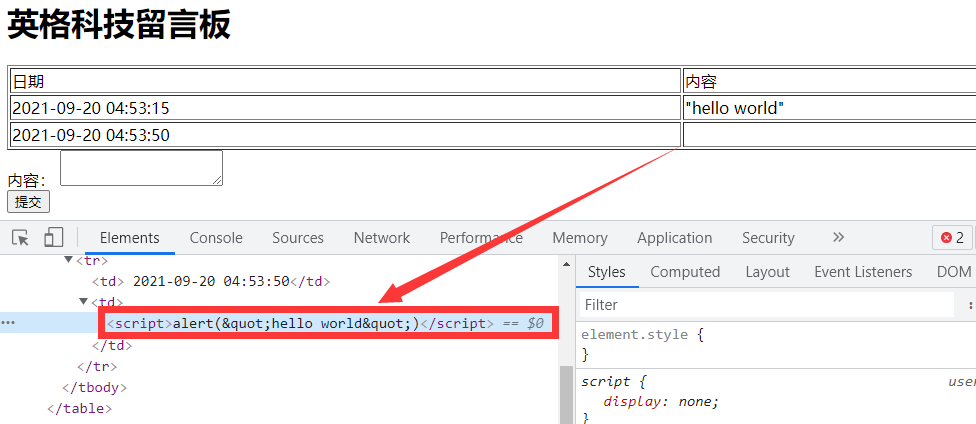
Task: Open the Event Listeners pane tab
Action: coord(862,272)
